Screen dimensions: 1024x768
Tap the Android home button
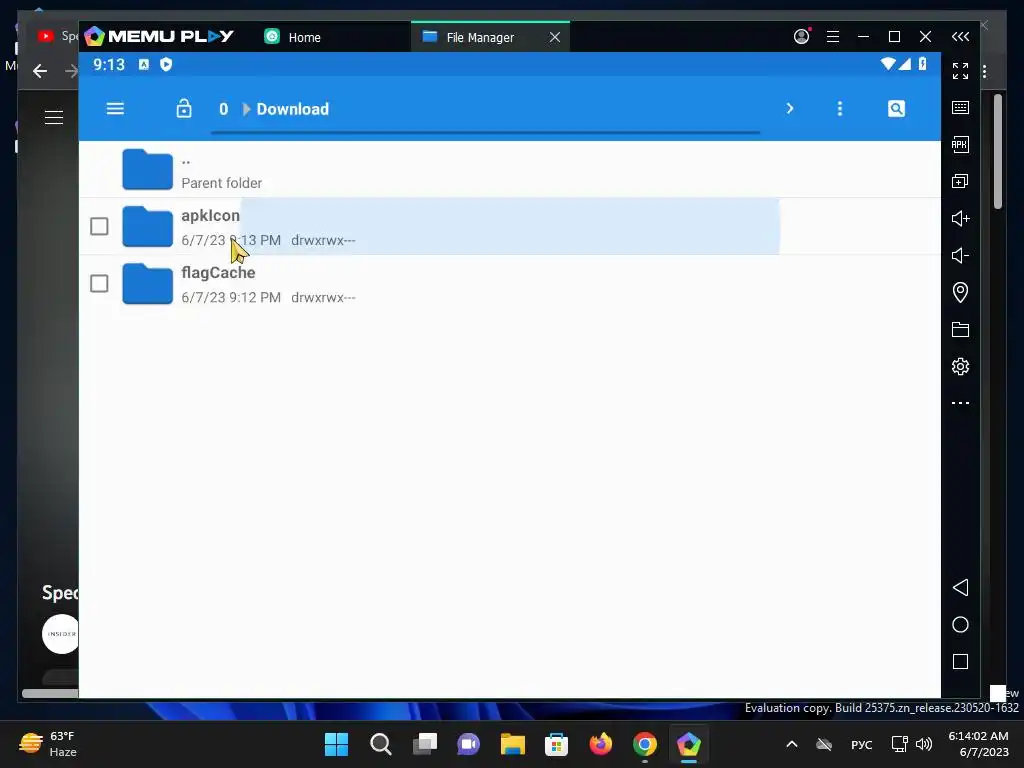(x=960, y=625)
